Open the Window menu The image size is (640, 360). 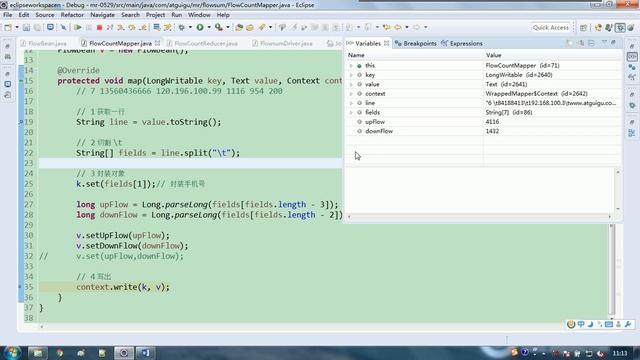199,15
